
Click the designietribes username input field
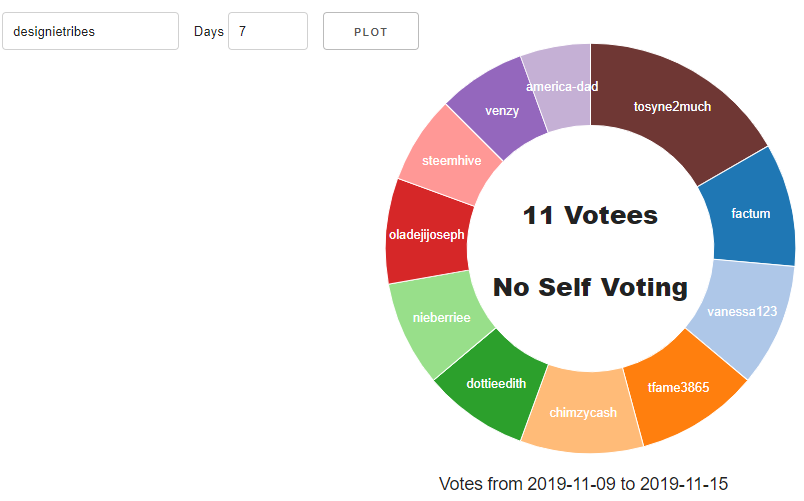90,31
